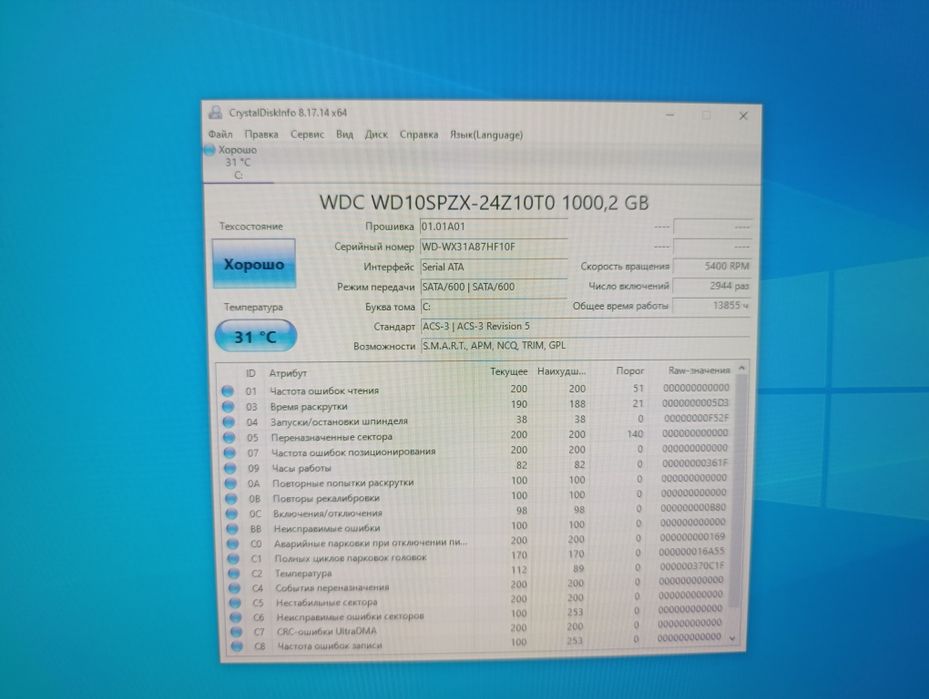Select row Частота ошибок чтения
This screenshot has height=699, width=929.
pyautogui.click(x=476, y=390)
